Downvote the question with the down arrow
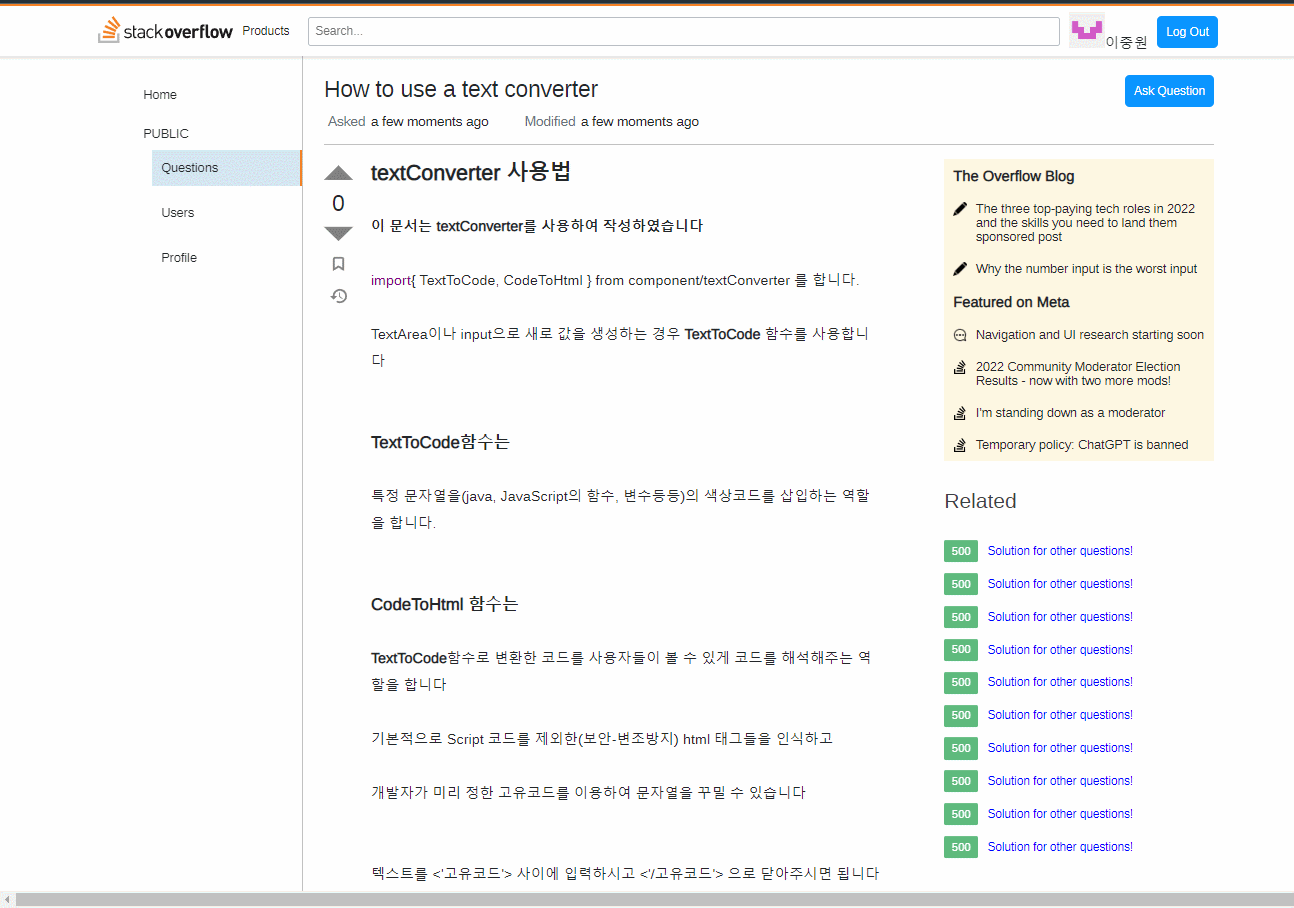Image resolution: width=1294 pixels, height=908 pixels. (338, 234)
